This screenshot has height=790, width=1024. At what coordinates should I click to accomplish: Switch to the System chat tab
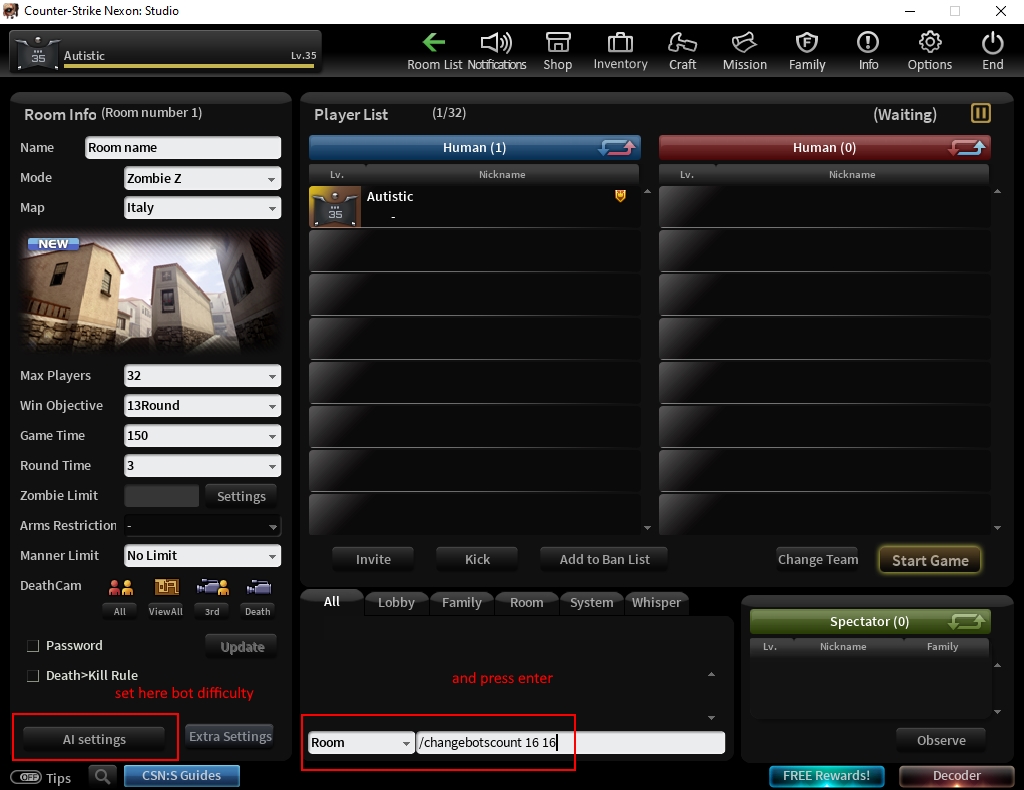[592, 603]
